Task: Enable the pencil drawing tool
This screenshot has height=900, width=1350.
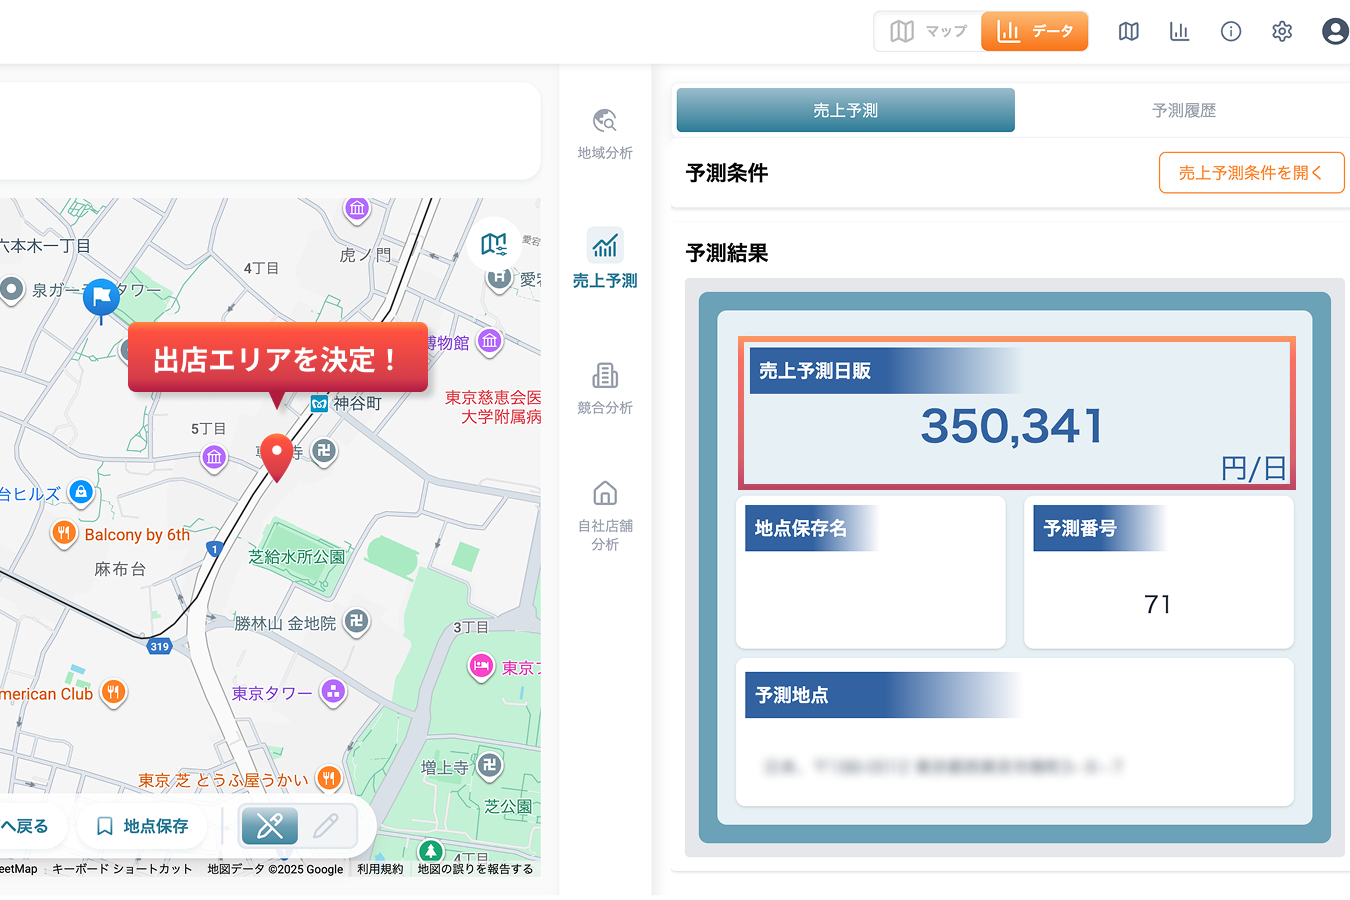Action: (x=326, y=826)
